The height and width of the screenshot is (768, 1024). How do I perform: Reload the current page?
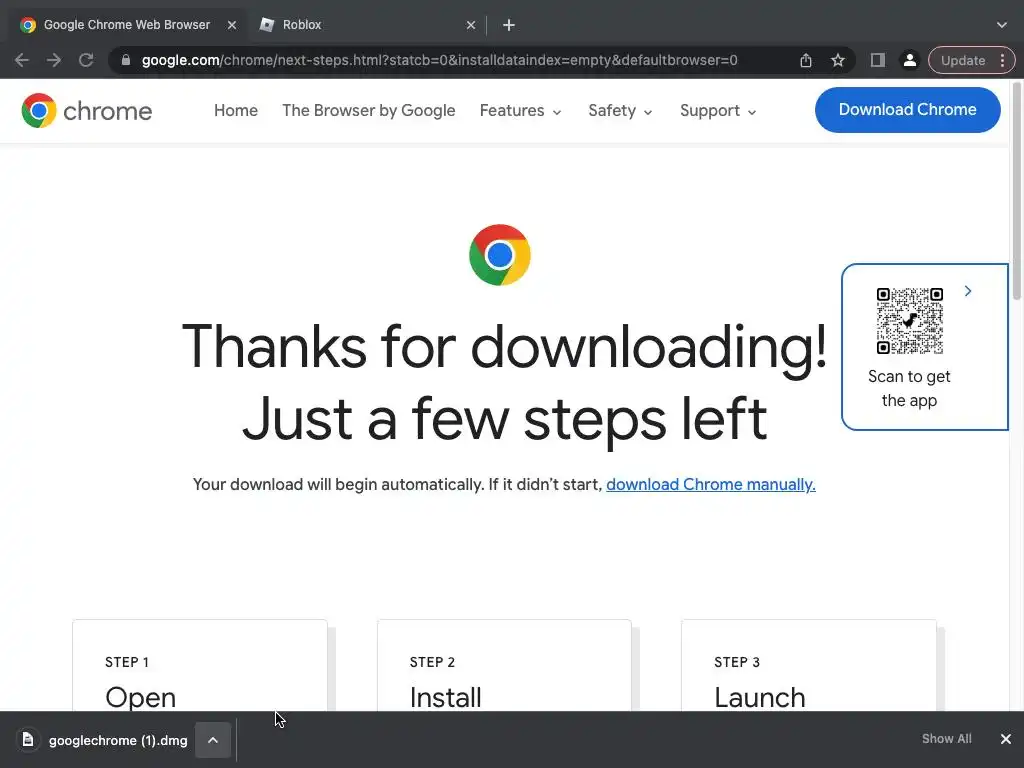coord(86,60)
